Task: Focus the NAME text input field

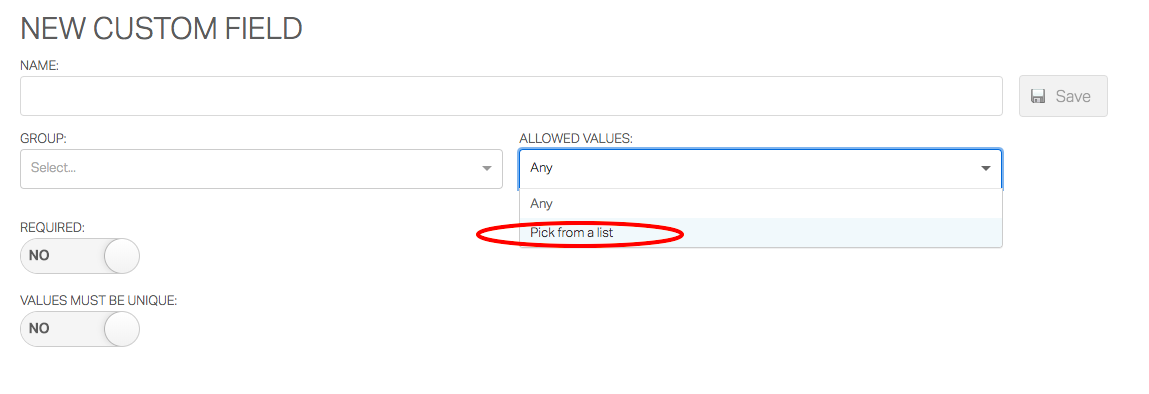Action: tap(511, 96)
